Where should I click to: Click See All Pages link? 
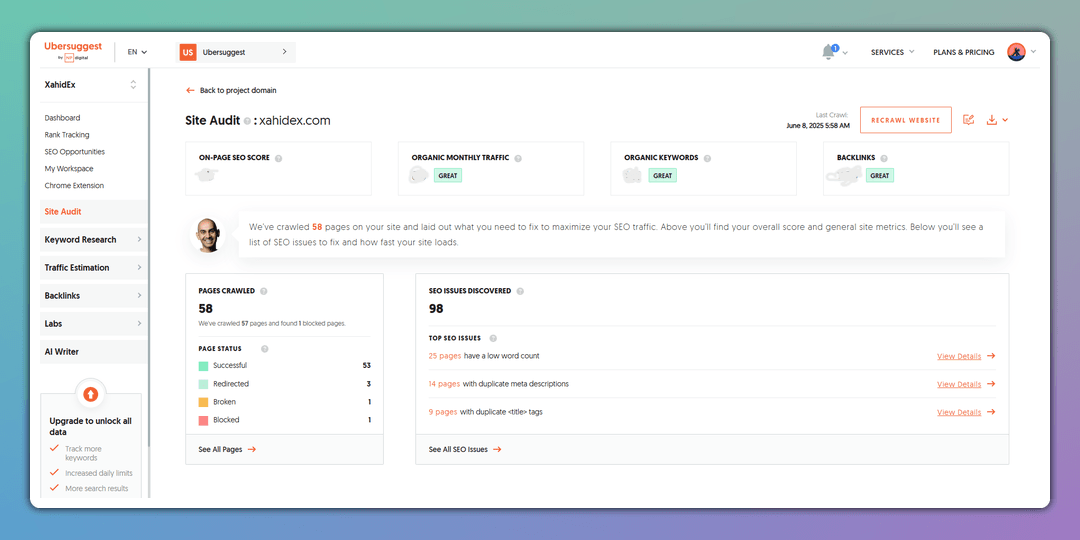pos(227,449)
